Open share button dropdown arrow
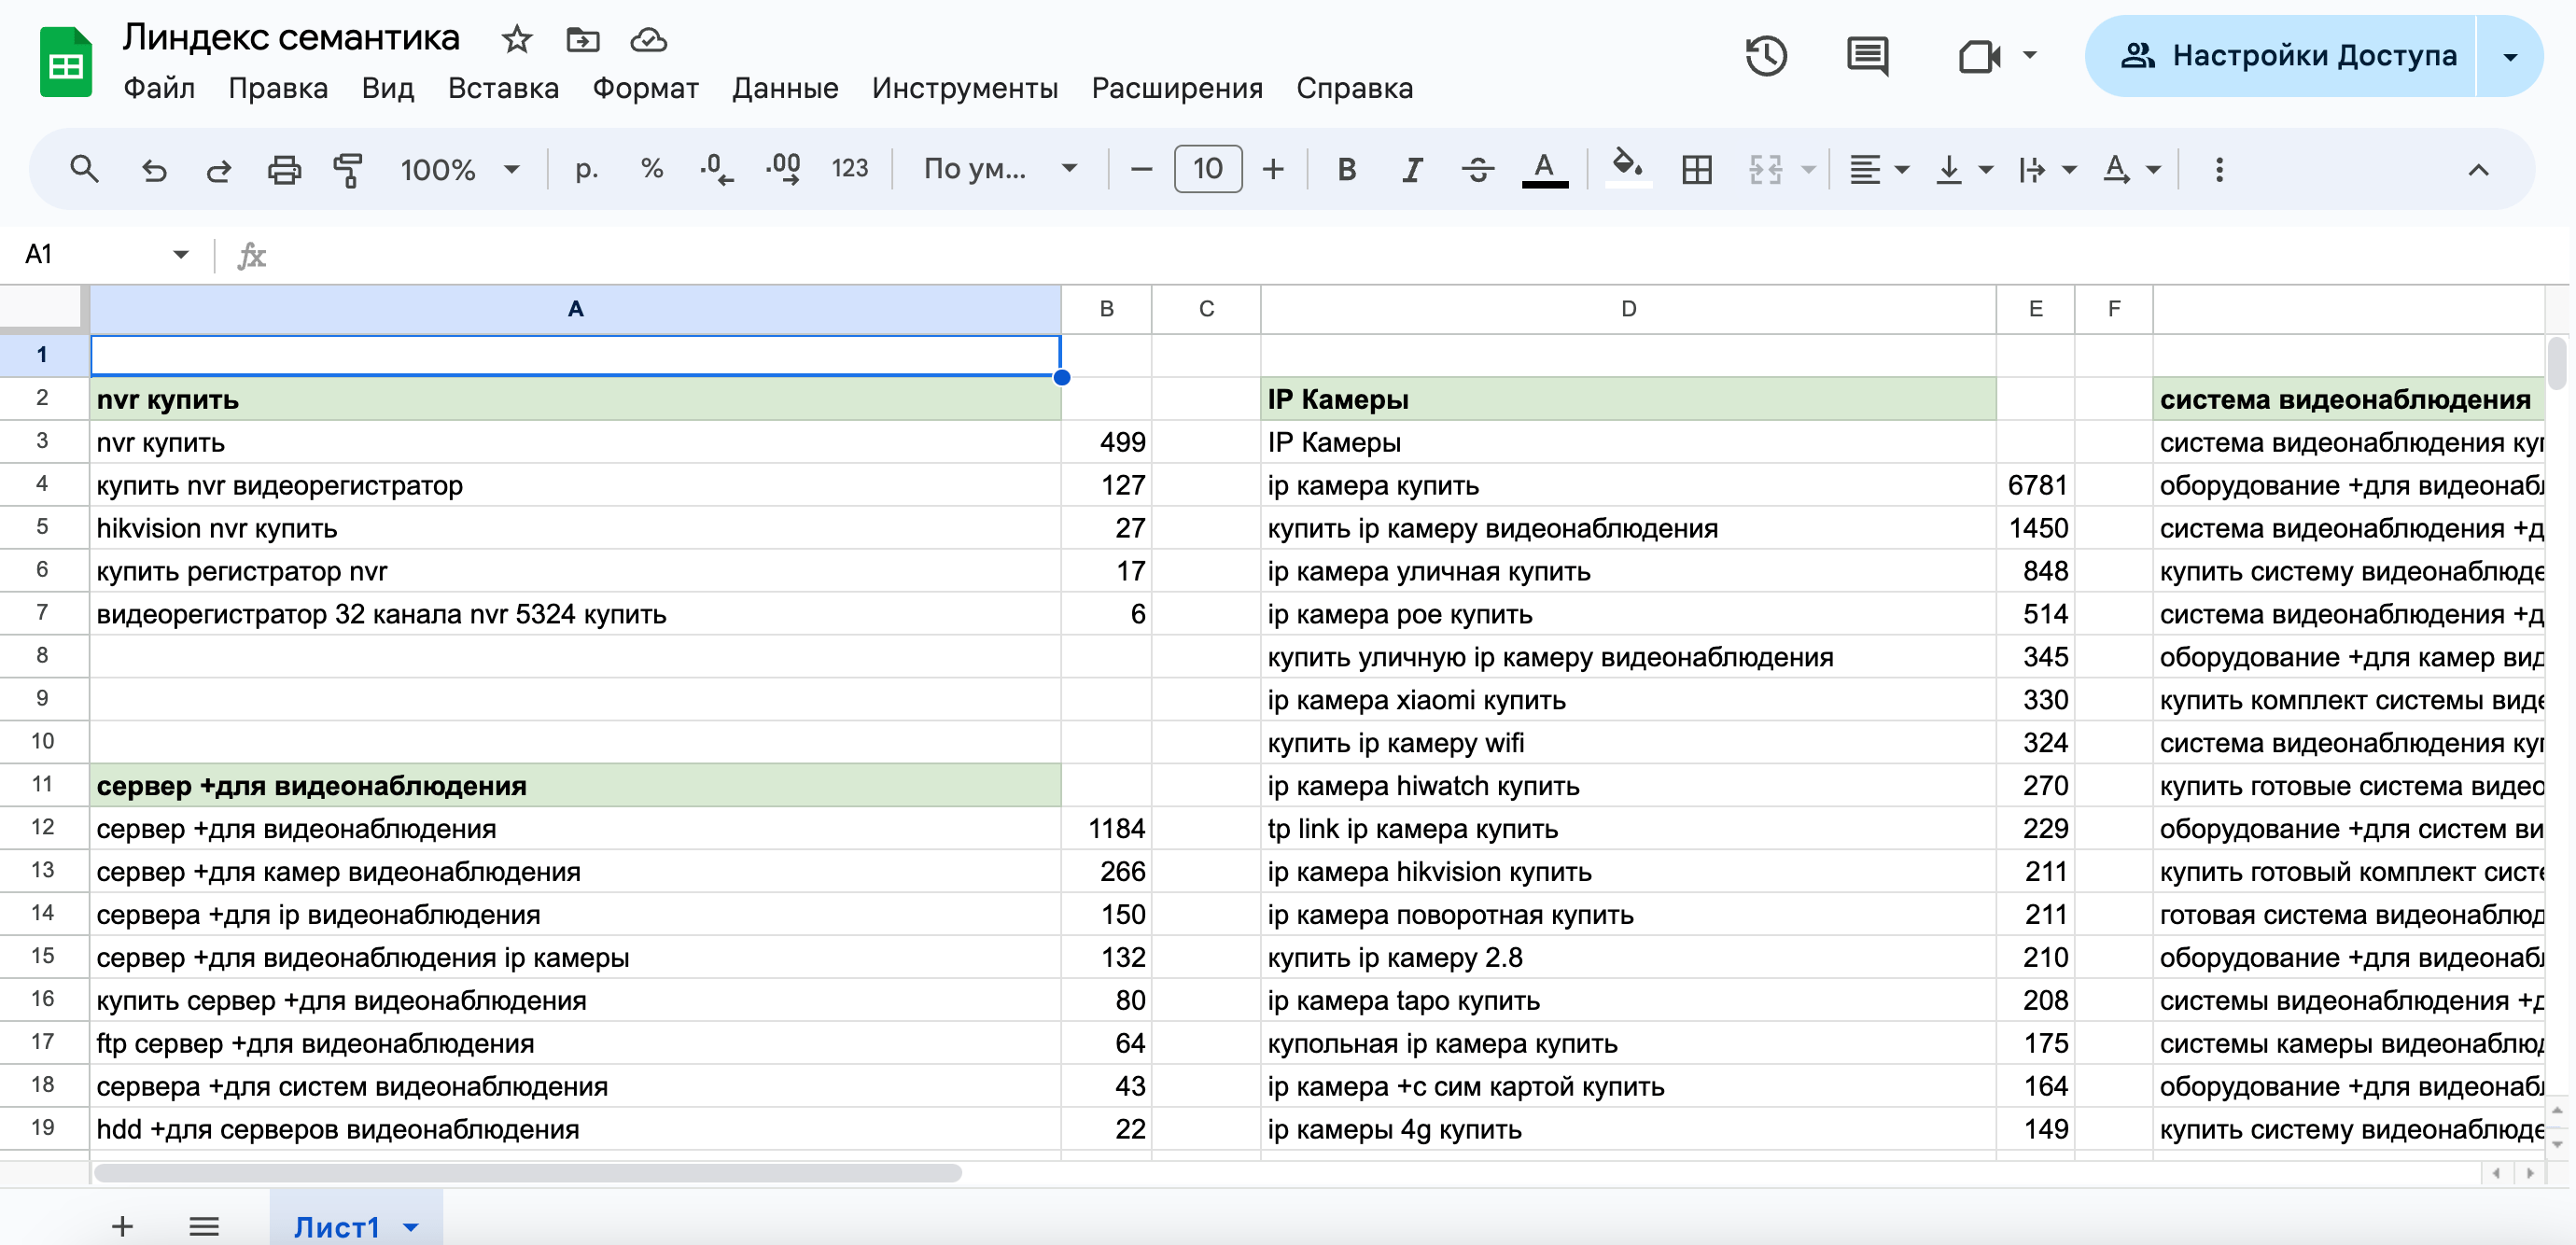The image size is (2576, 1245). coord(2510,57)
